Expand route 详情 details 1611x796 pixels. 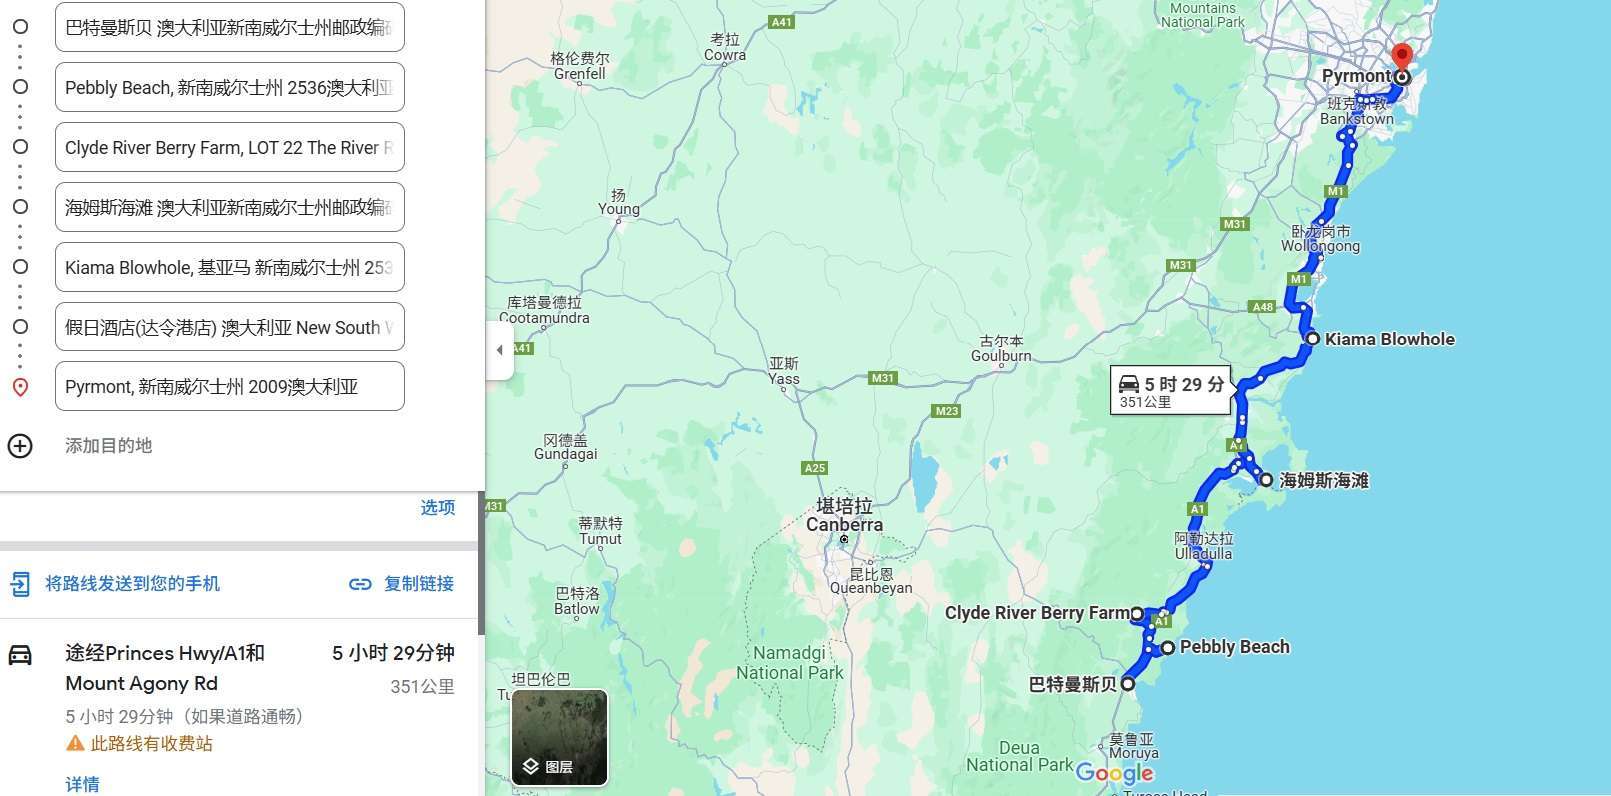[82, 784]
